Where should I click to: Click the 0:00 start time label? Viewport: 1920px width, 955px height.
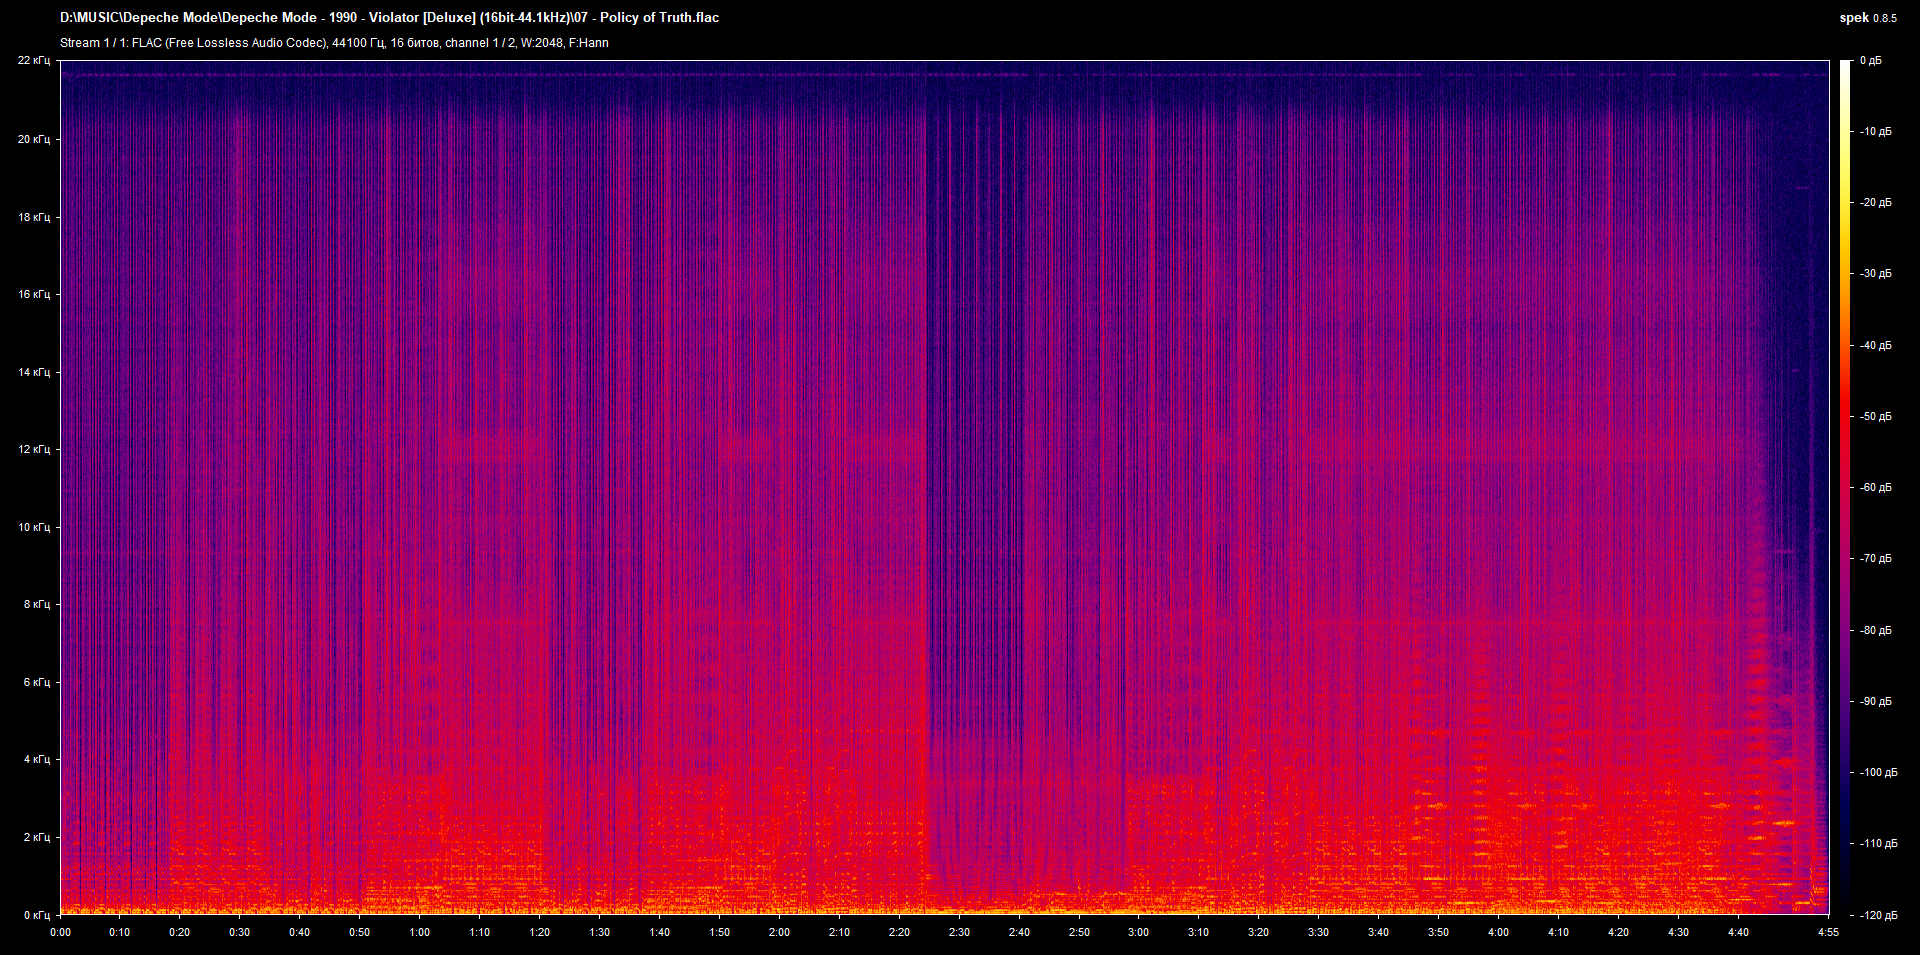tap(60, 932)
